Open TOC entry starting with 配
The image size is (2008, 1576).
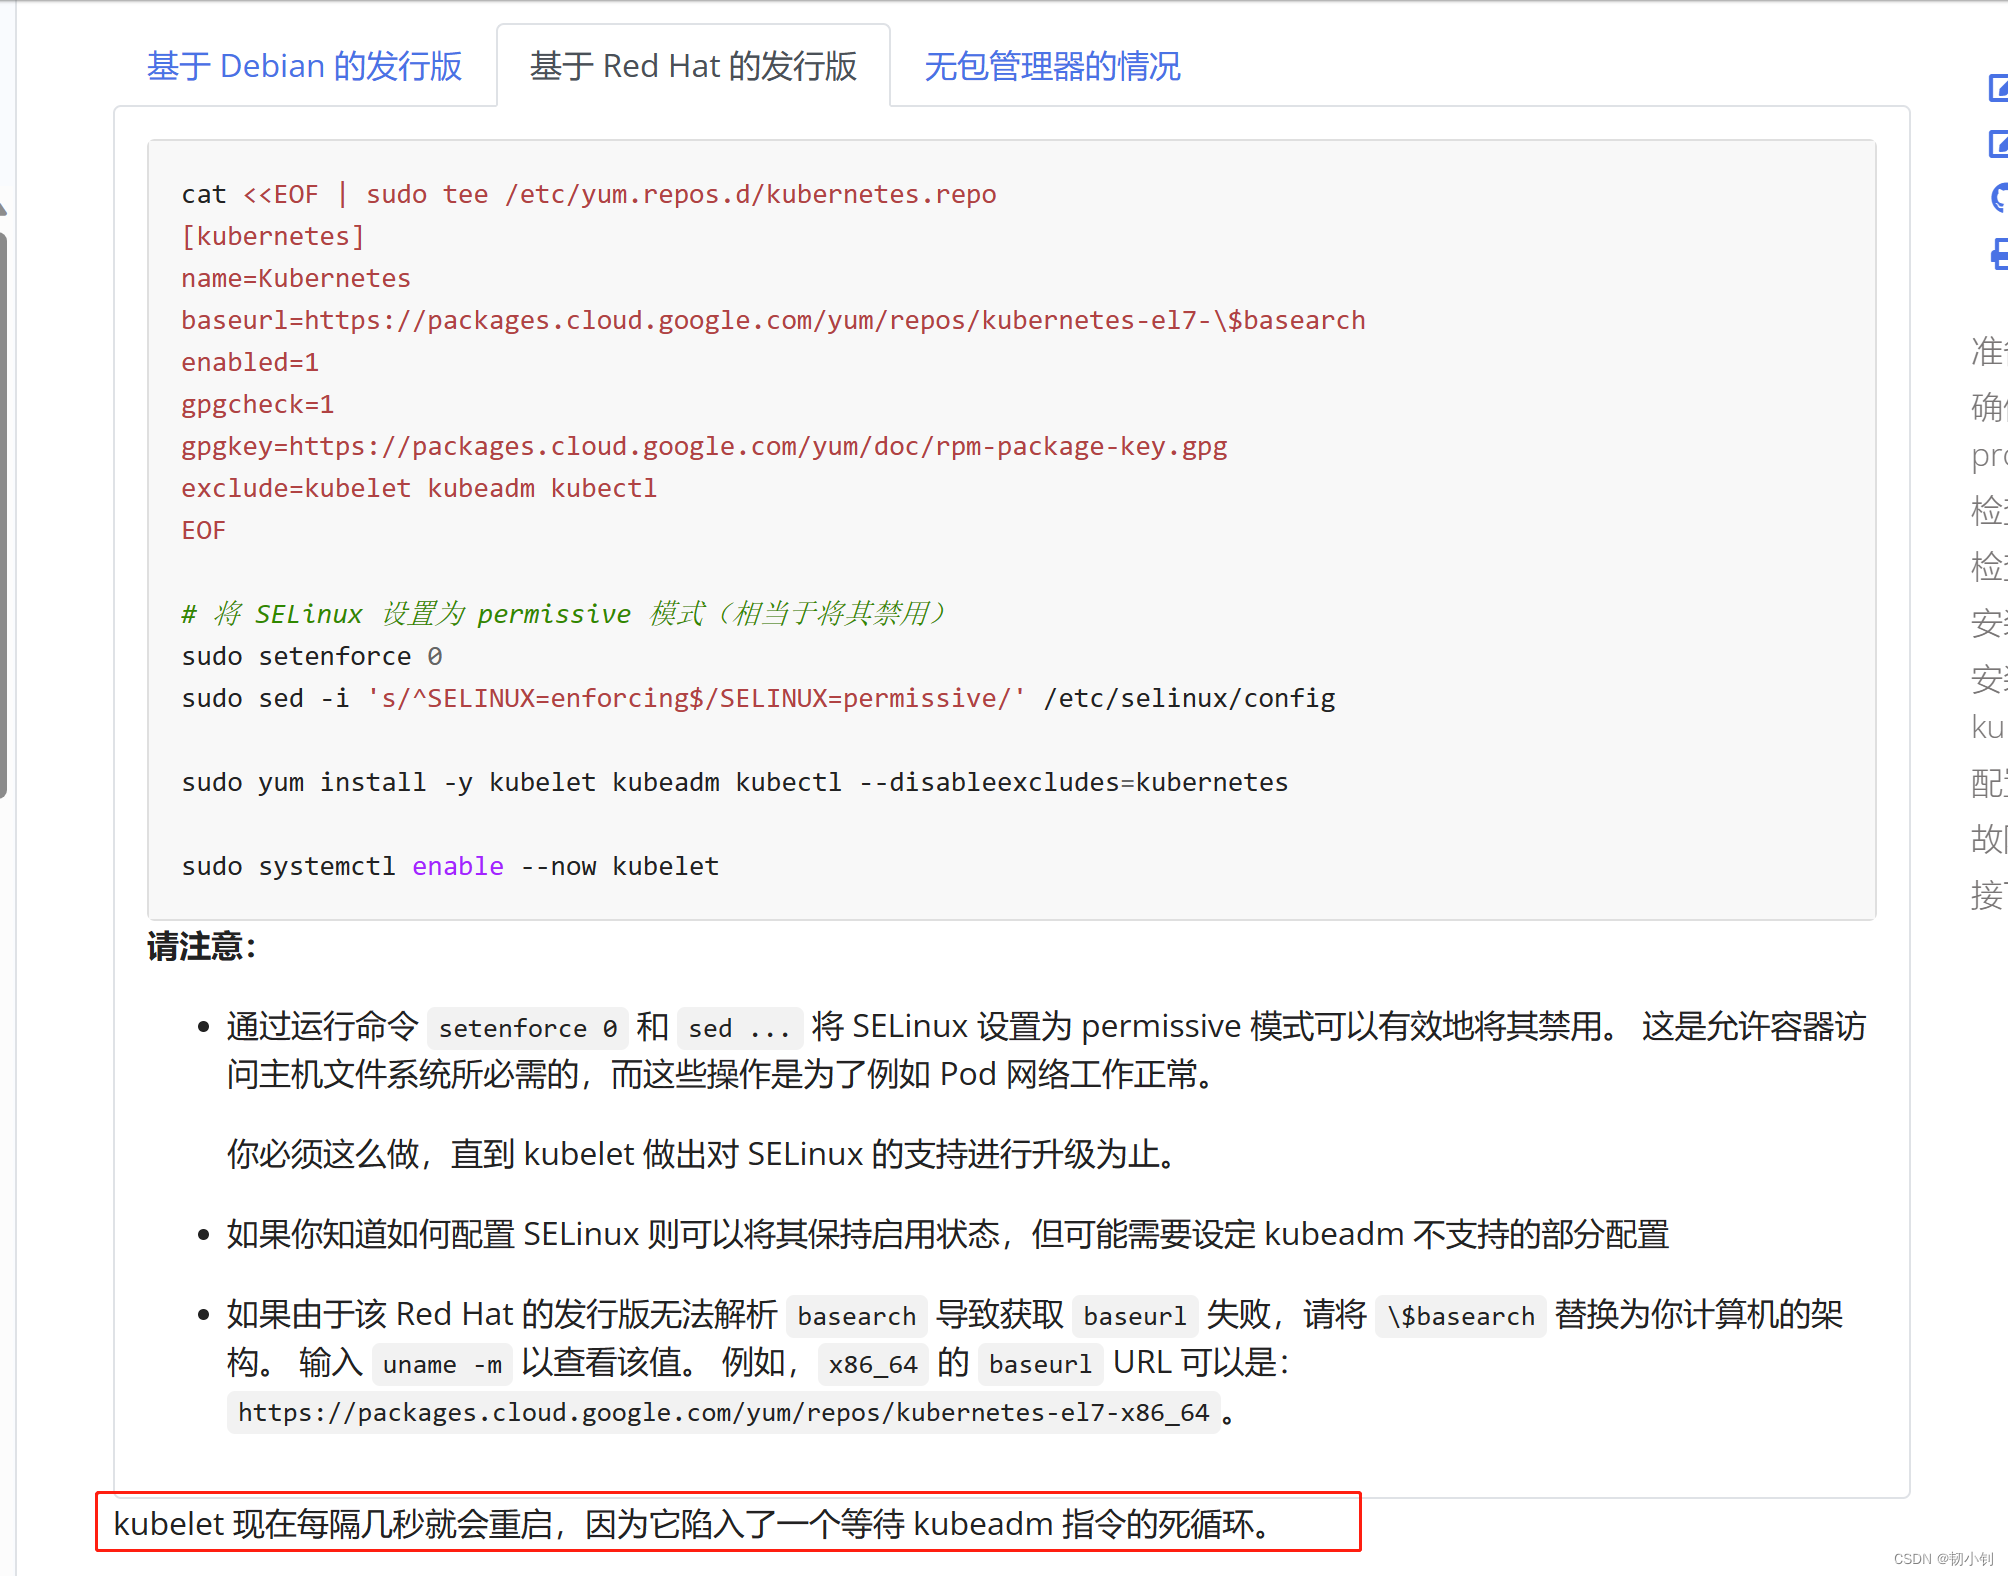[x=1988, y=783]
